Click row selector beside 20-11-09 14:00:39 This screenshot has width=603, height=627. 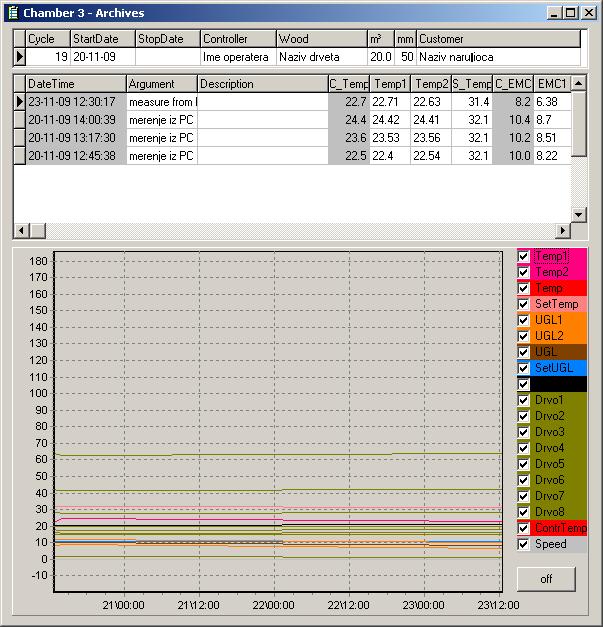[x=20, y=120]
